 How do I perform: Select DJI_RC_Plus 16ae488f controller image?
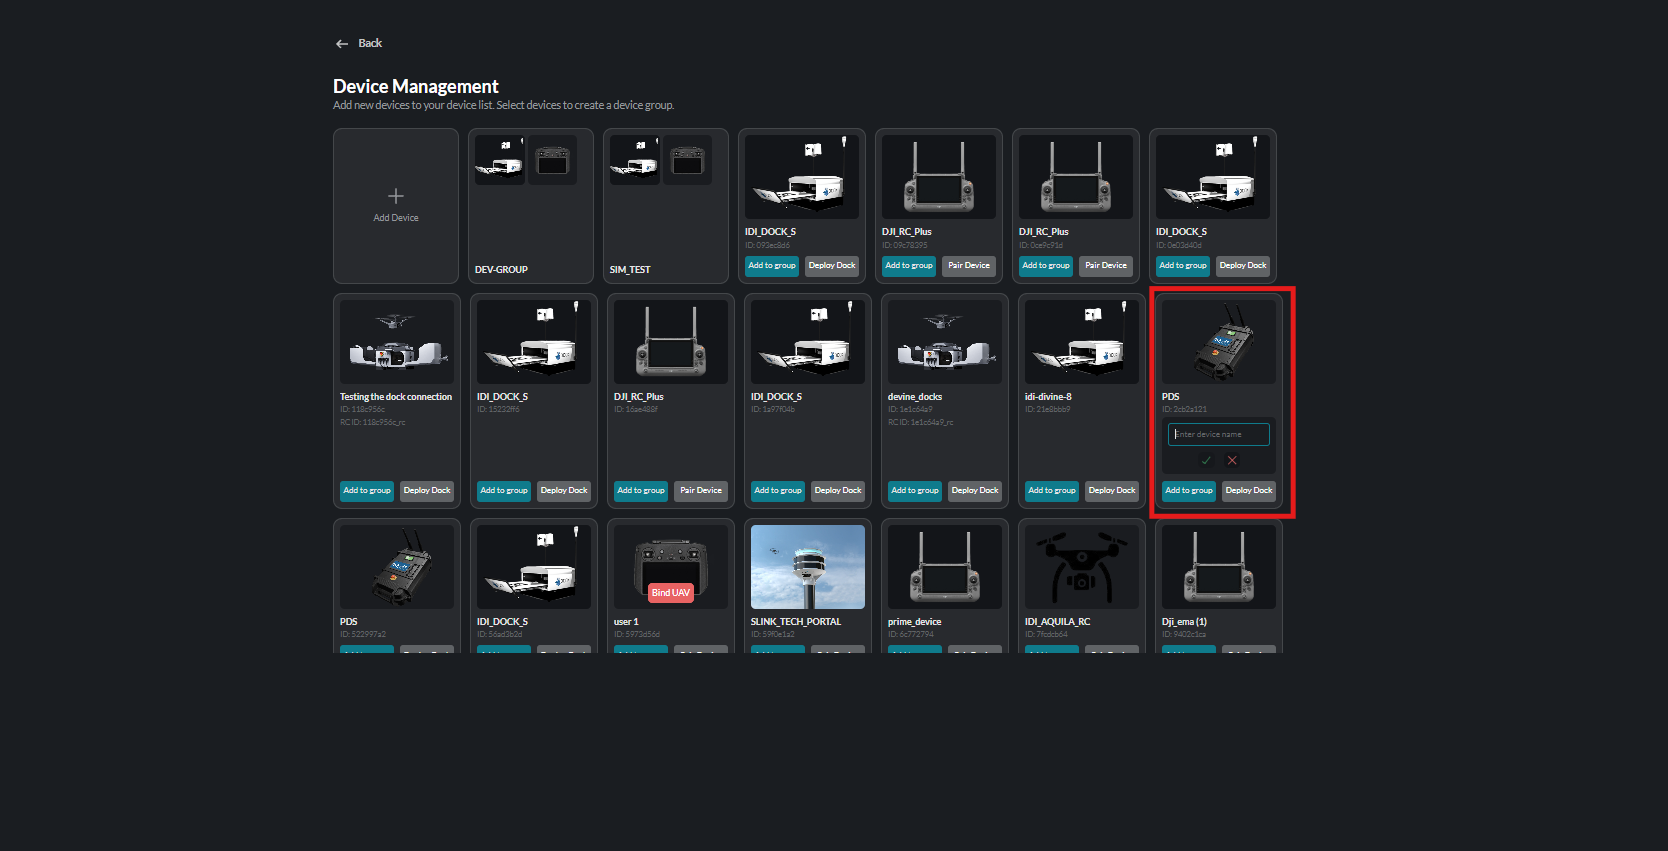click(x=671, y=342)
